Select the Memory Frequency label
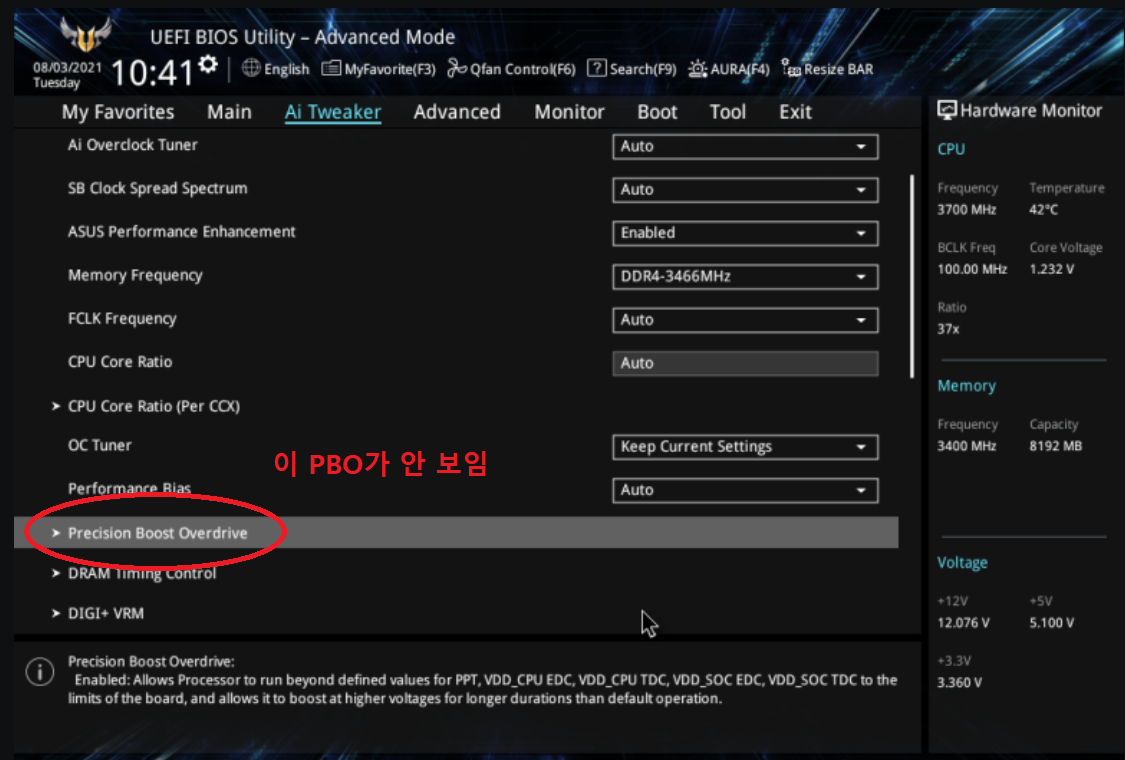1125x760 pixels. 136,276
